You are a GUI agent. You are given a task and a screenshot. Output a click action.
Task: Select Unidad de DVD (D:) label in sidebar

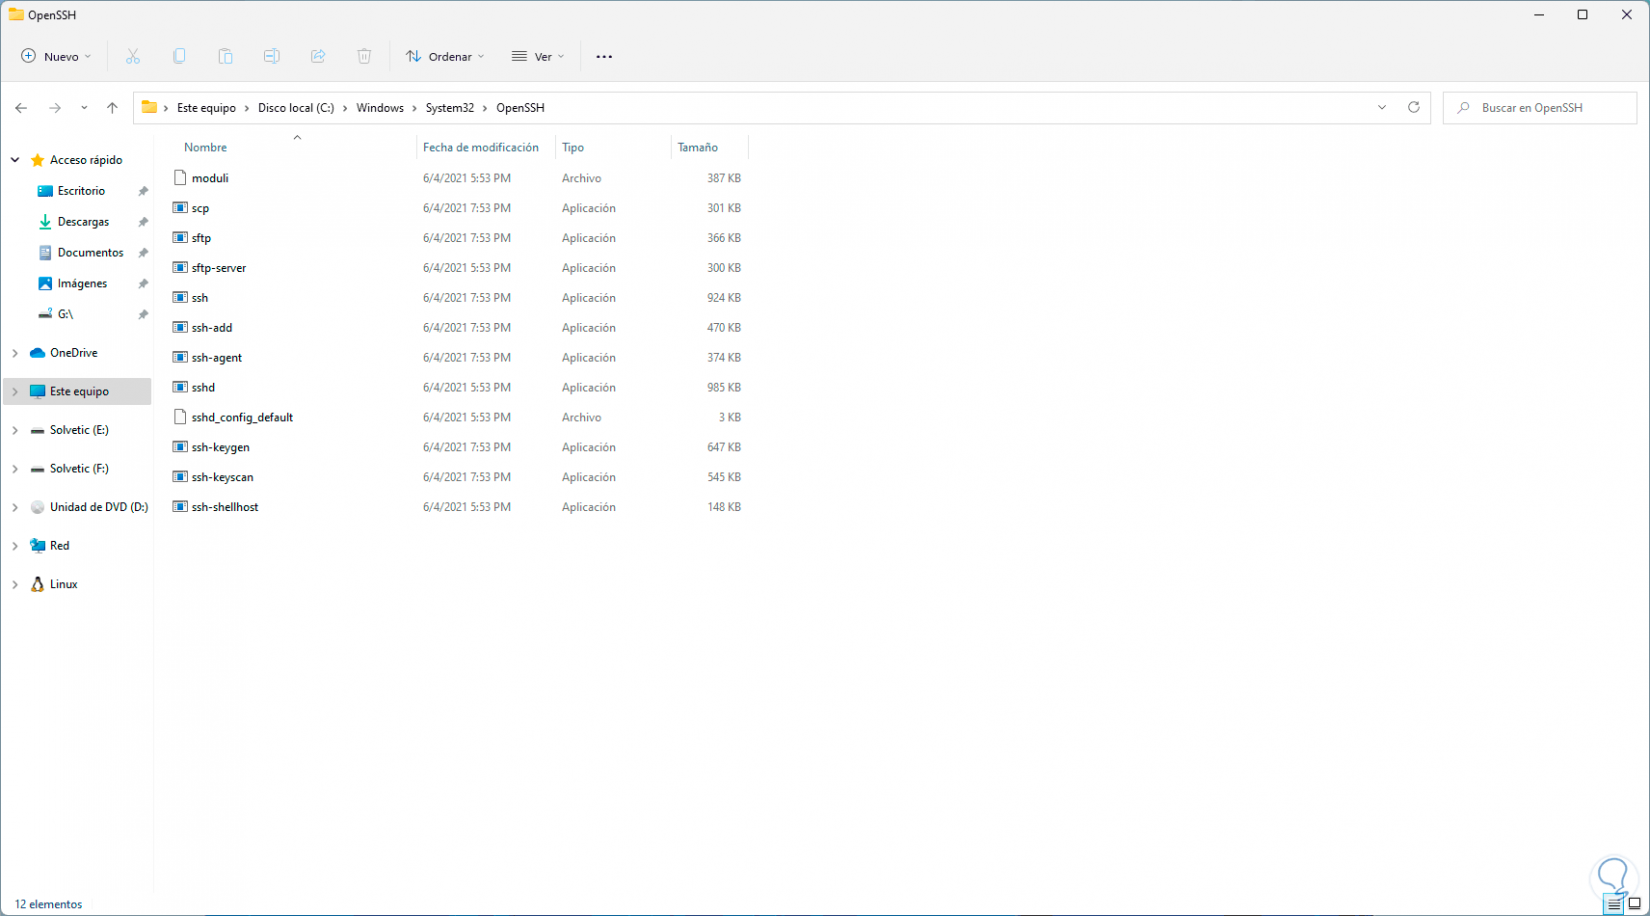[99, 507]
